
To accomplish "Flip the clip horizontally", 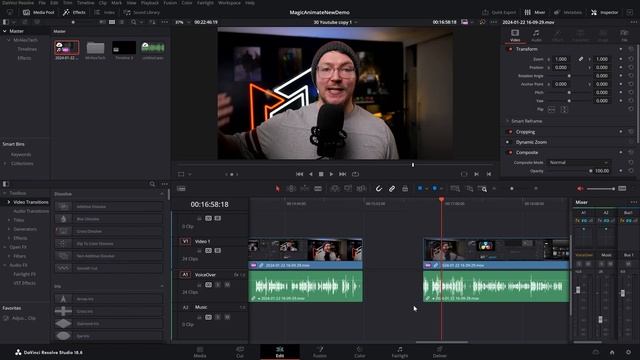I will pyautogui.click(x=551, y=109).
